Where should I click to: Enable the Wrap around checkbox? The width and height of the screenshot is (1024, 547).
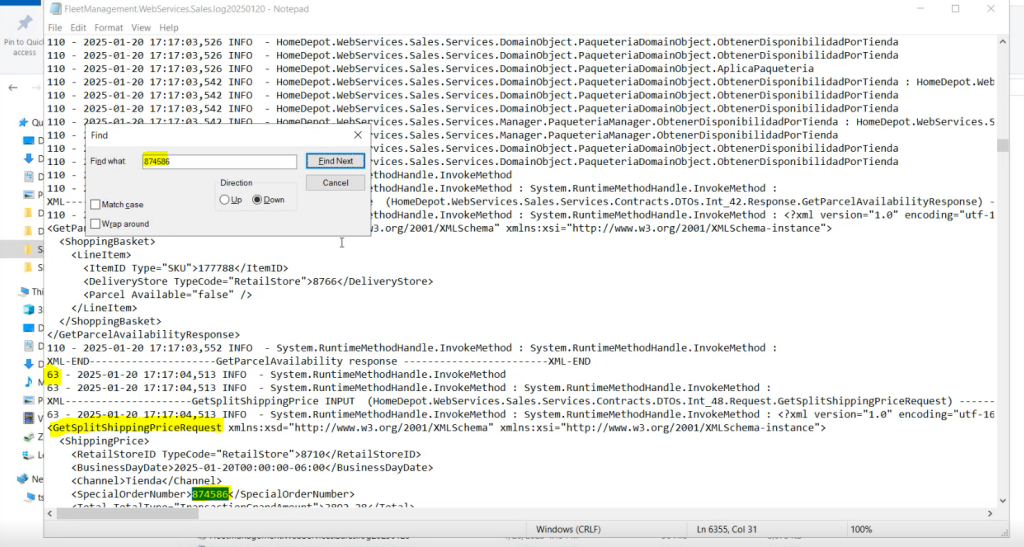[95, 224]
